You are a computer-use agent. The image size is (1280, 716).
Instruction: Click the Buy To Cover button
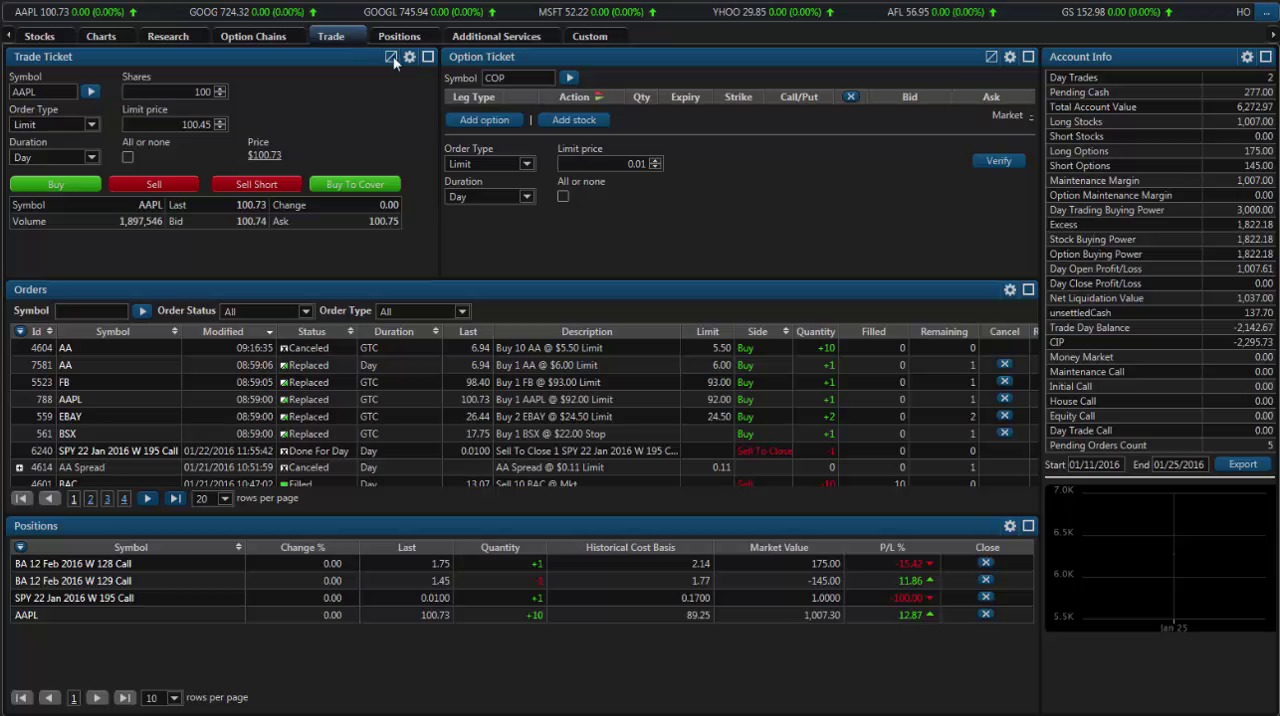coord(355,185)
